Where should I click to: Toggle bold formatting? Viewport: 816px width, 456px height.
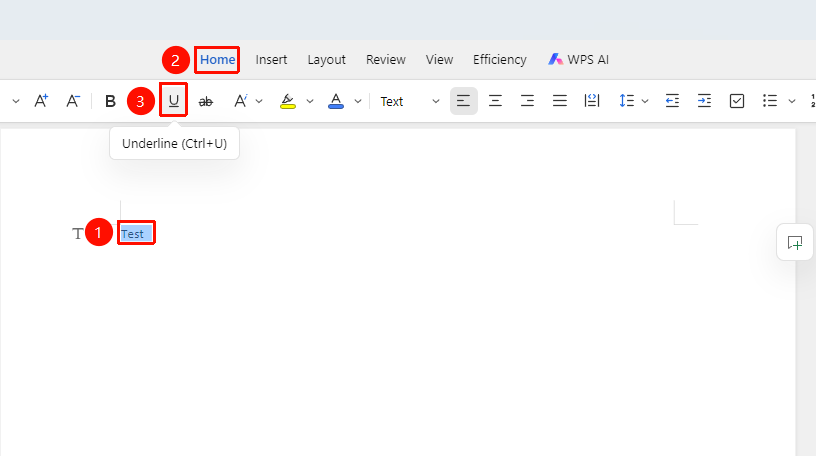(110, 101)
